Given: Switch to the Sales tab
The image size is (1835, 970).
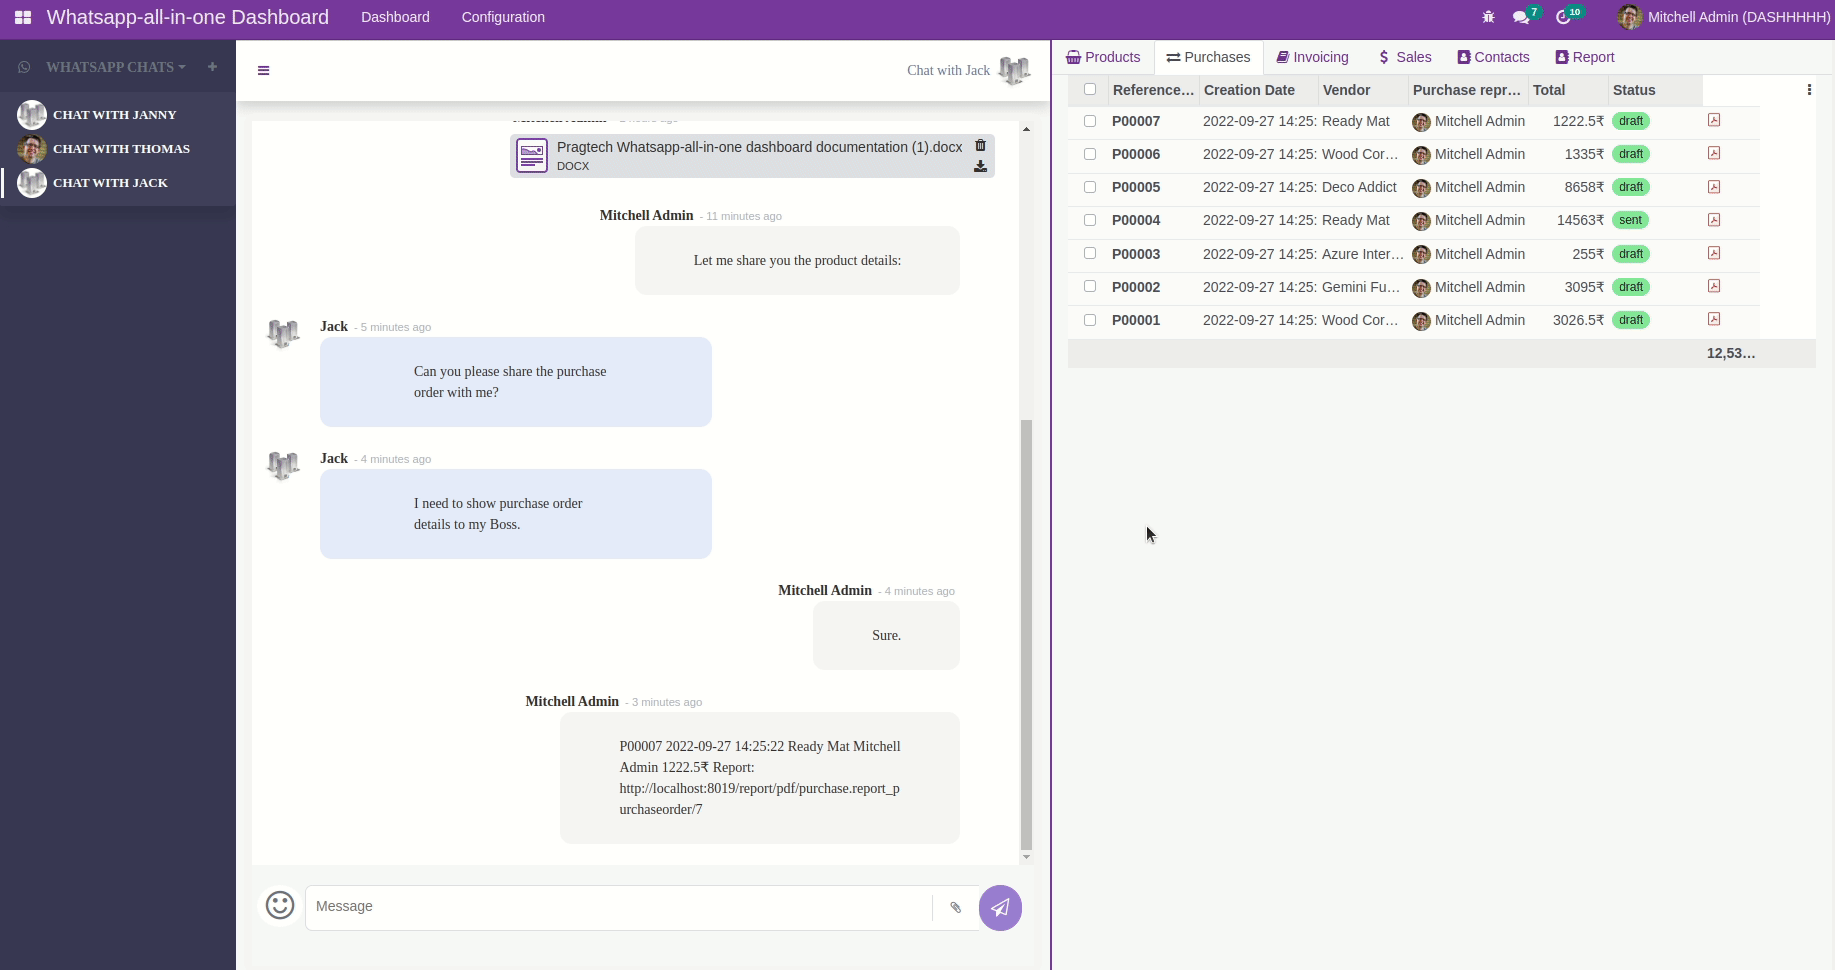Looking at the screenshot, I should 1404,57.
